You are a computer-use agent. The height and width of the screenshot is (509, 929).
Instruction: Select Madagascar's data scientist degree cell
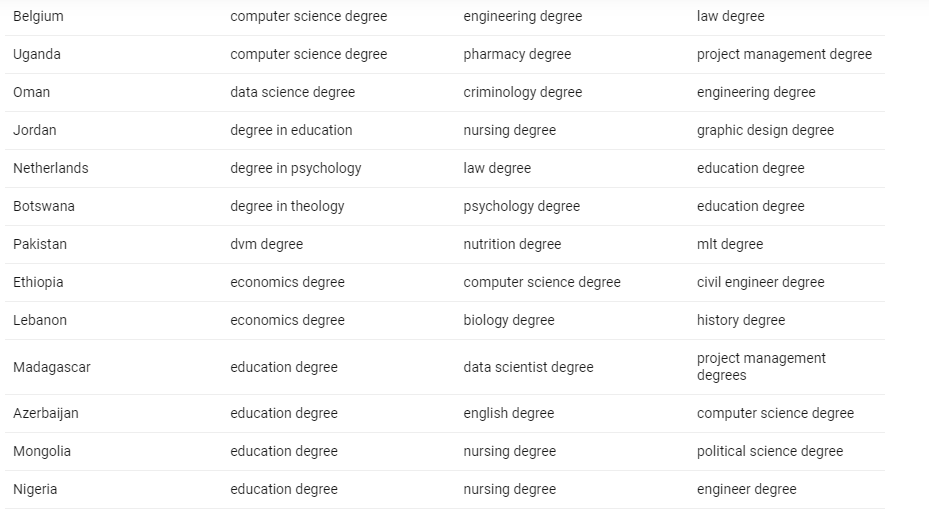pos(528,367)
